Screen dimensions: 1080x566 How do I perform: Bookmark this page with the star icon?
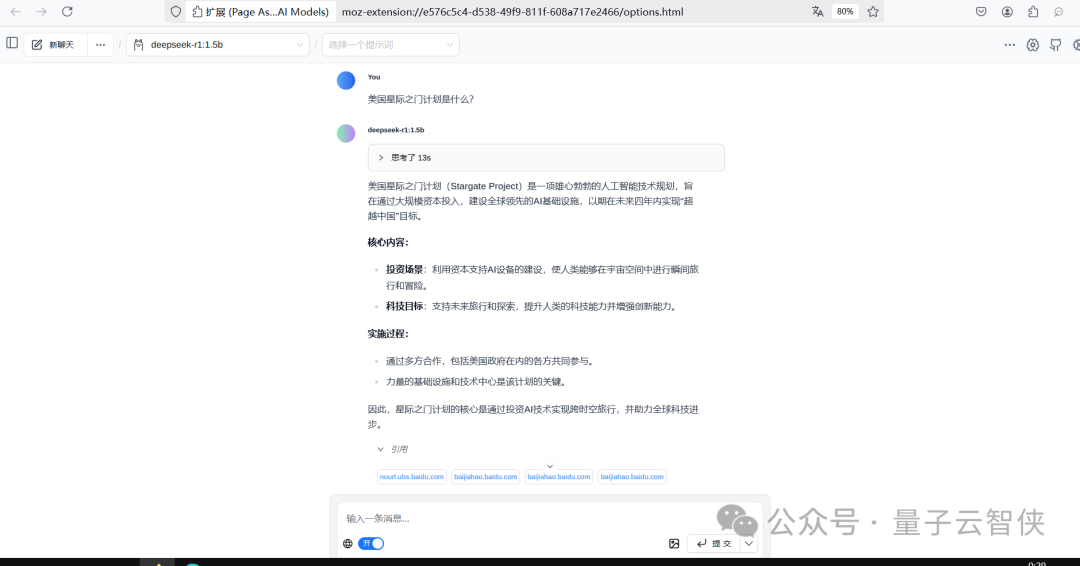873,12
